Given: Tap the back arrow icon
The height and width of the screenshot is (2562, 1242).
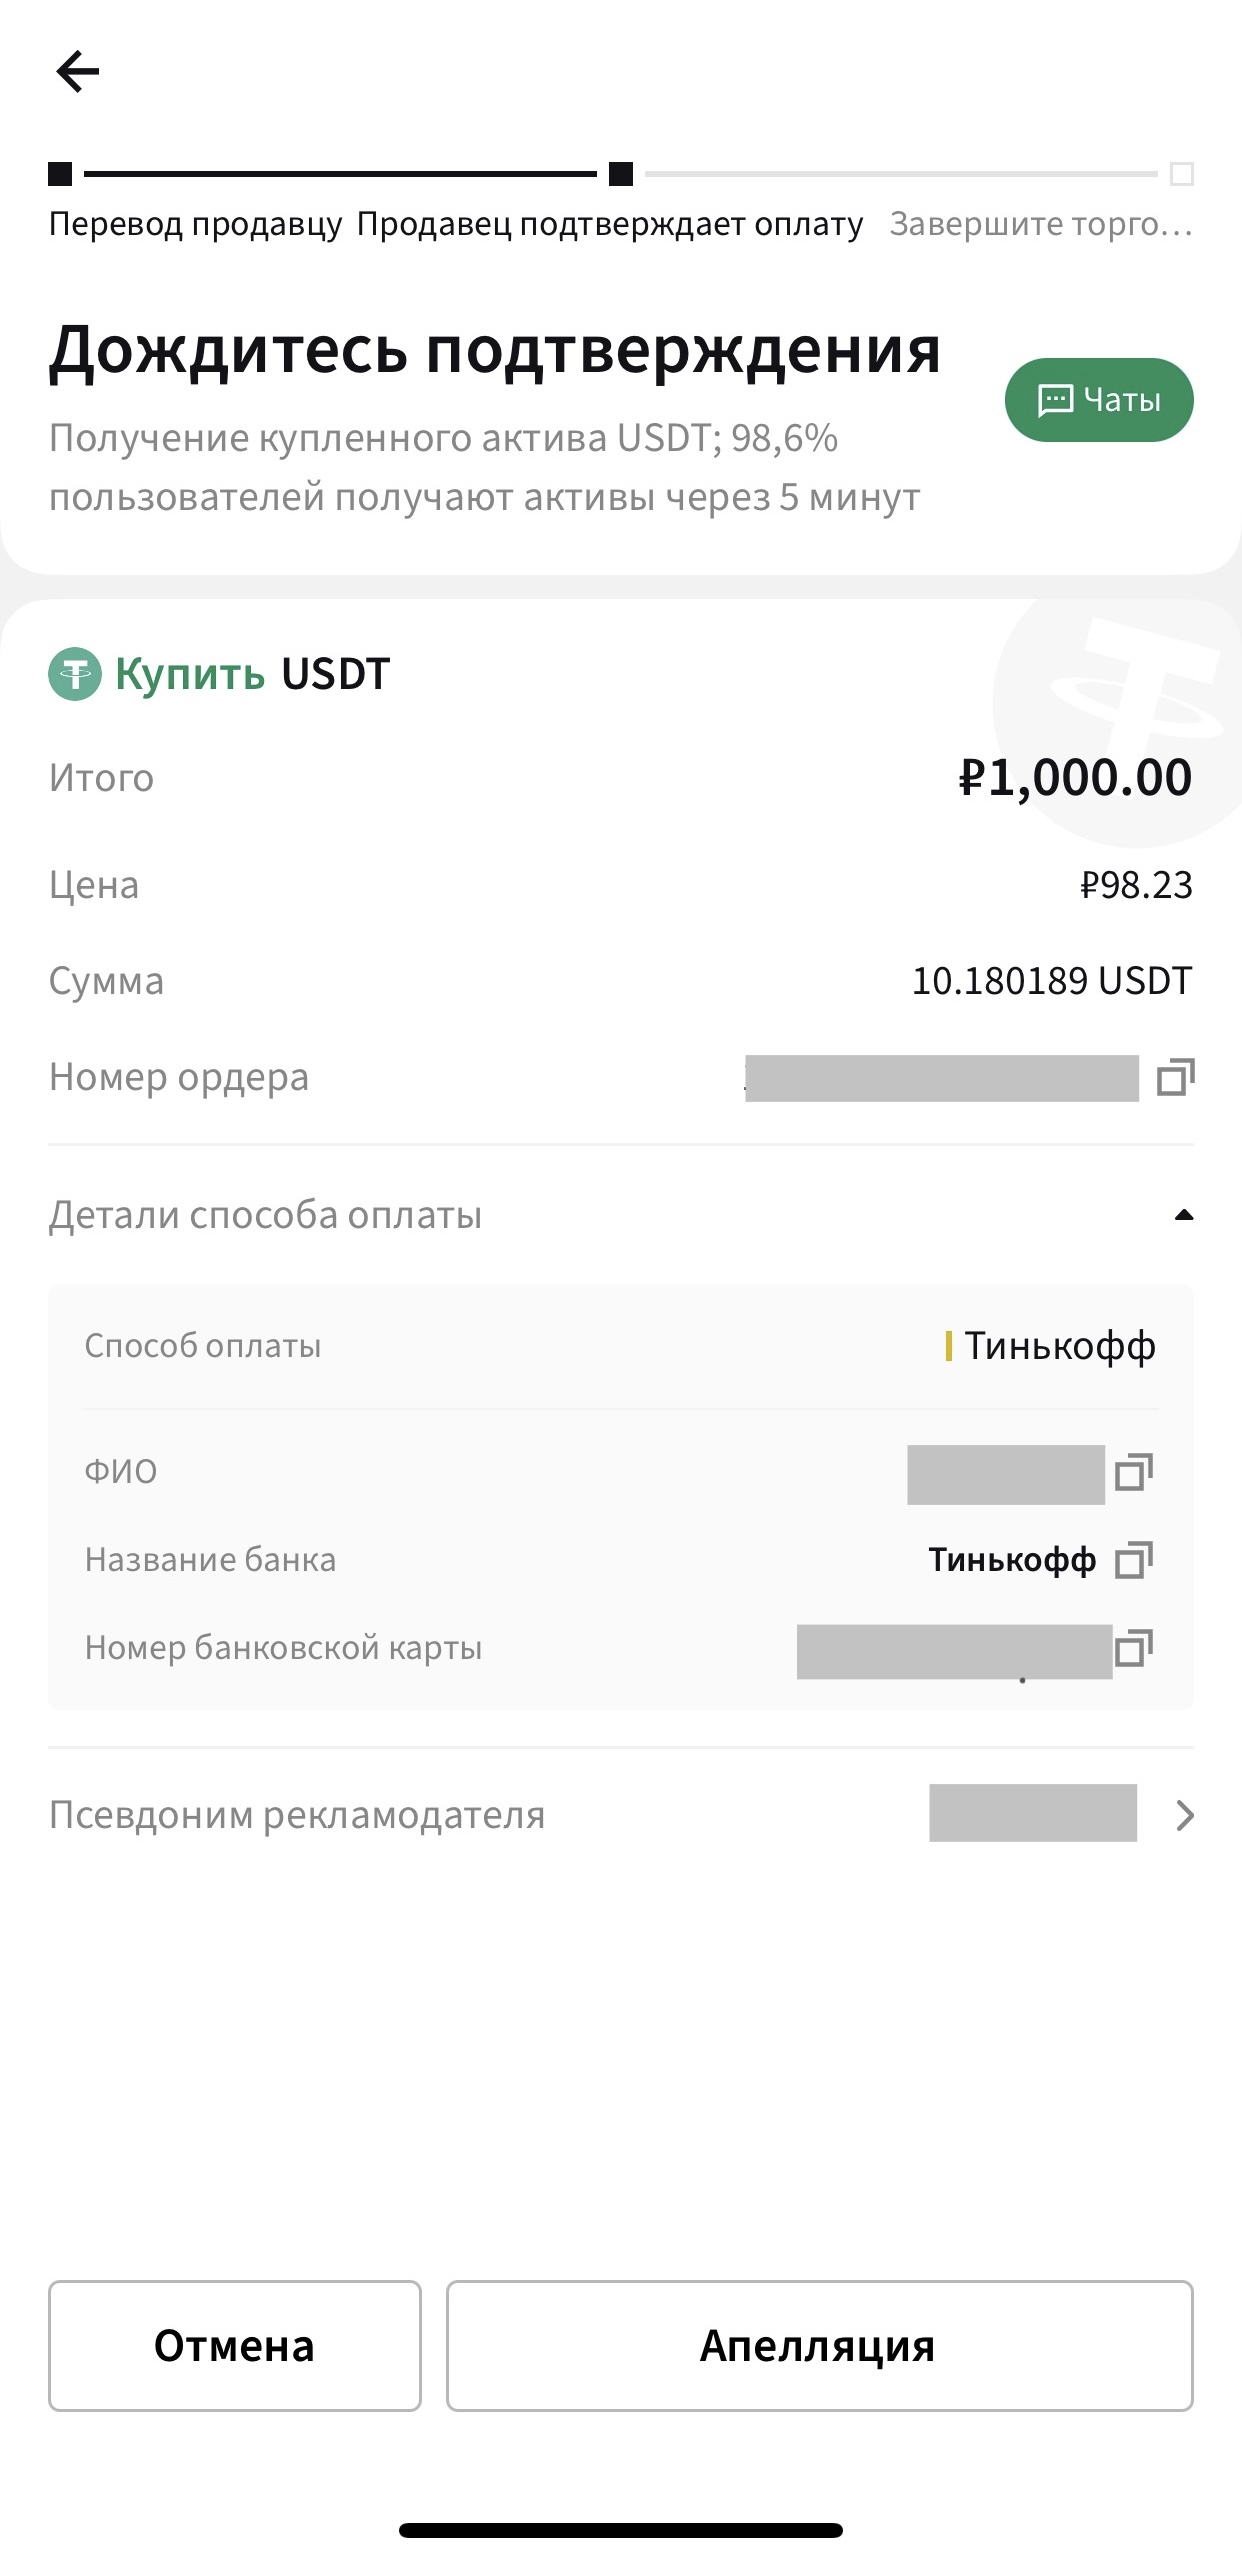Looking at the screenshot, I should [77, 72].
